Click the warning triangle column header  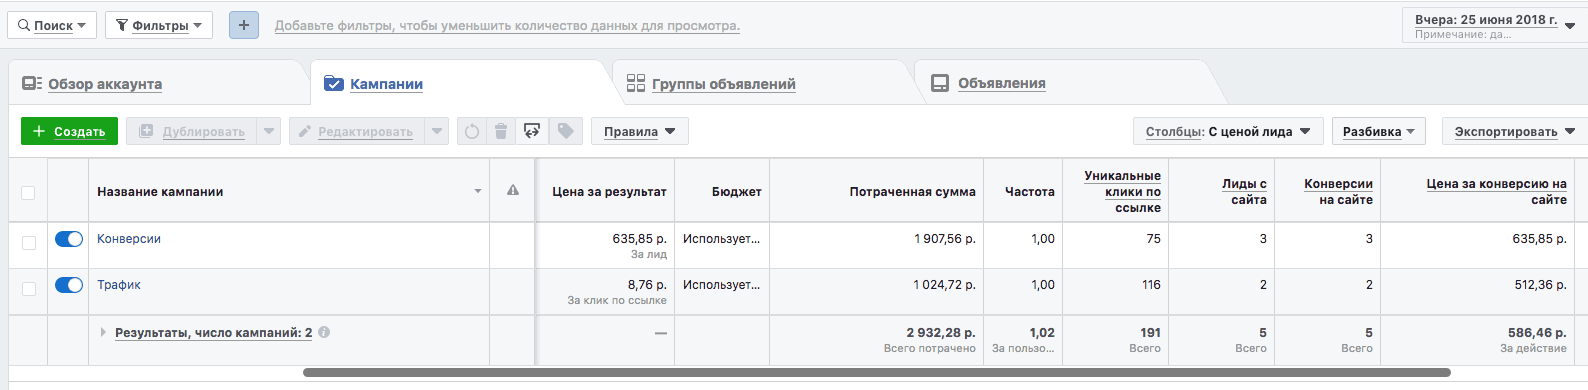tap(513, 190)
